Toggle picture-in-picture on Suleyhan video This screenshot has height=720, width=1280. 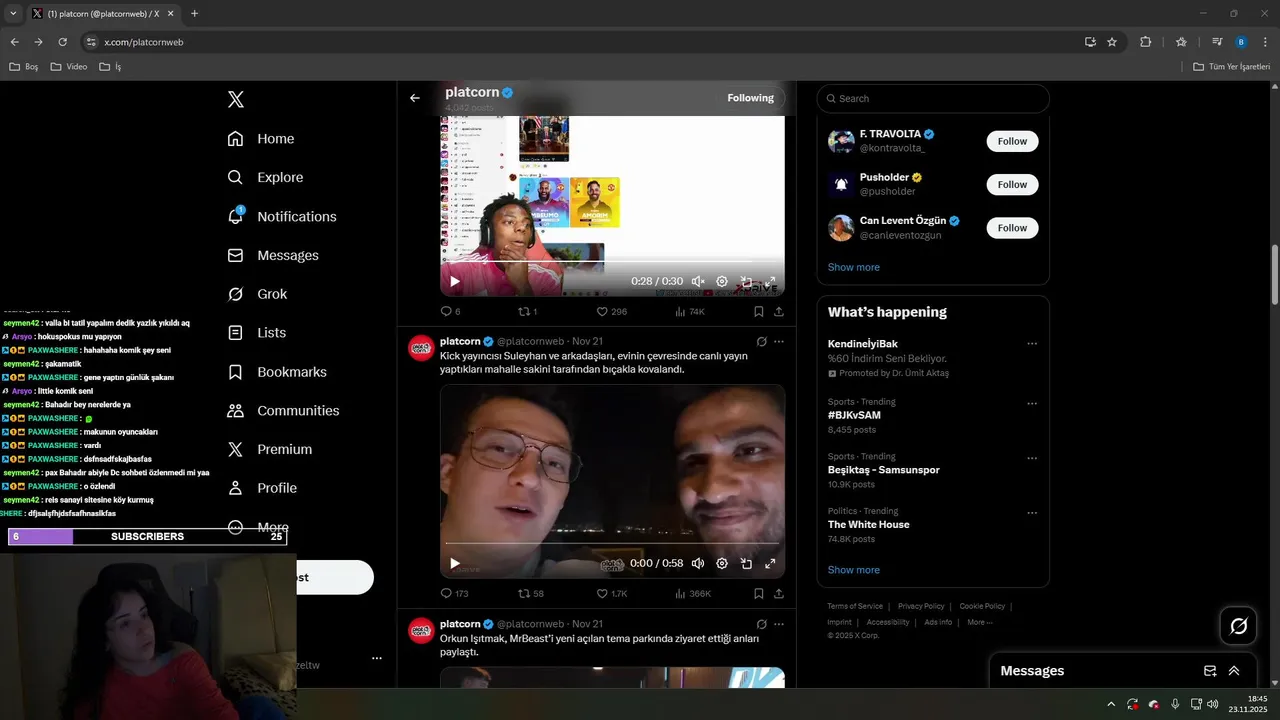pos(746,563)
